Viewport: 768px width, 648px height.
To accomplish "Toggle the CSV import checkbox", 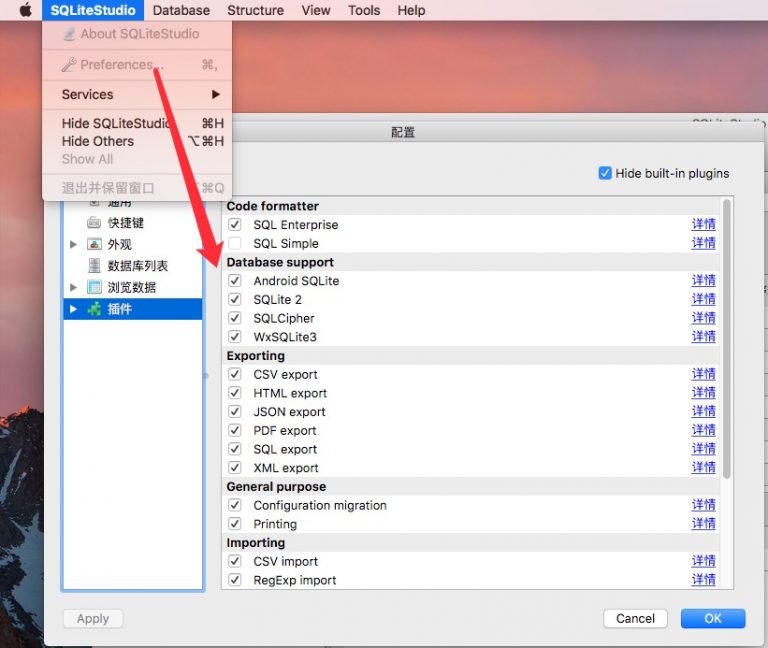I will tap(235, 561).
